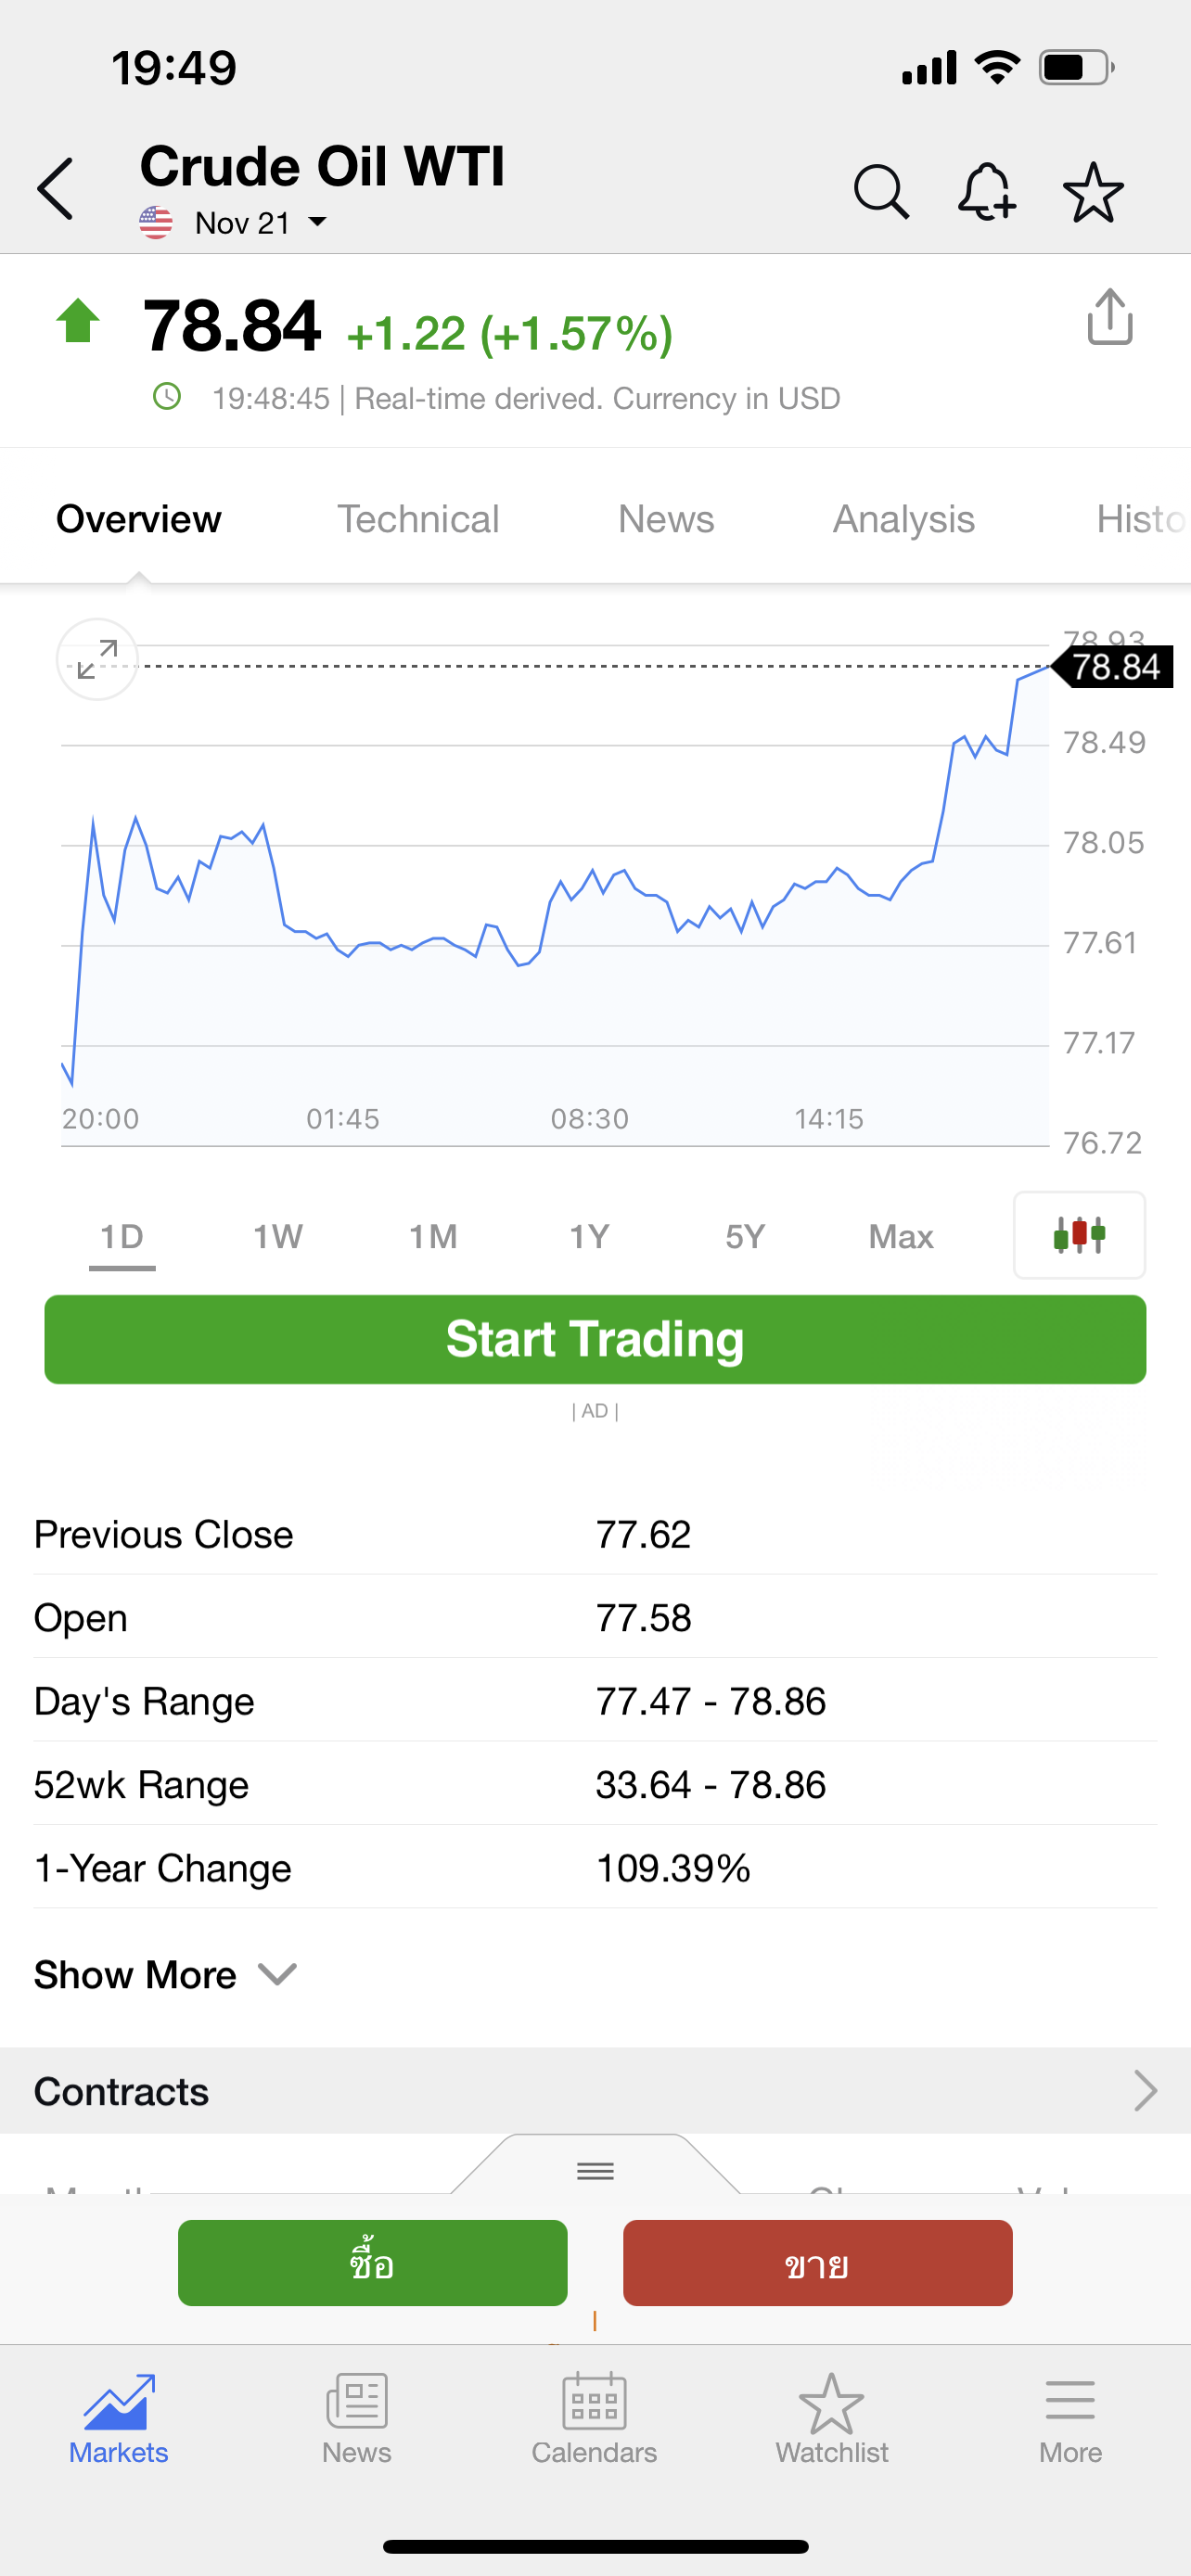Expand Show More details

(165, 1975)
